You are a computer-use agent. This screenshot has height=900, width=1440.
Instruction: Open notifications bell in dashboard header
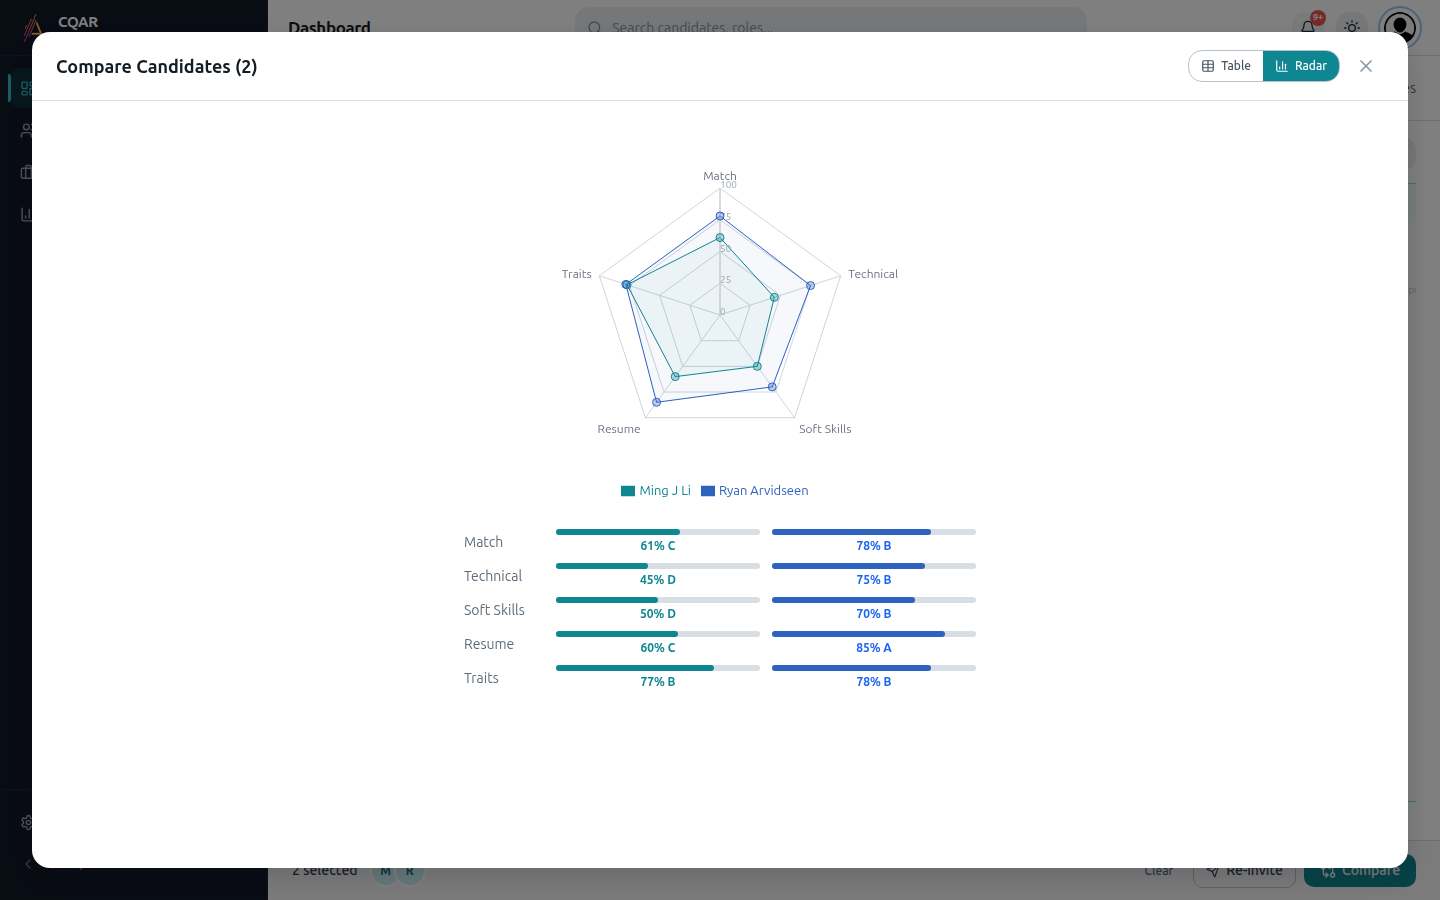(x=1308, y=26)
